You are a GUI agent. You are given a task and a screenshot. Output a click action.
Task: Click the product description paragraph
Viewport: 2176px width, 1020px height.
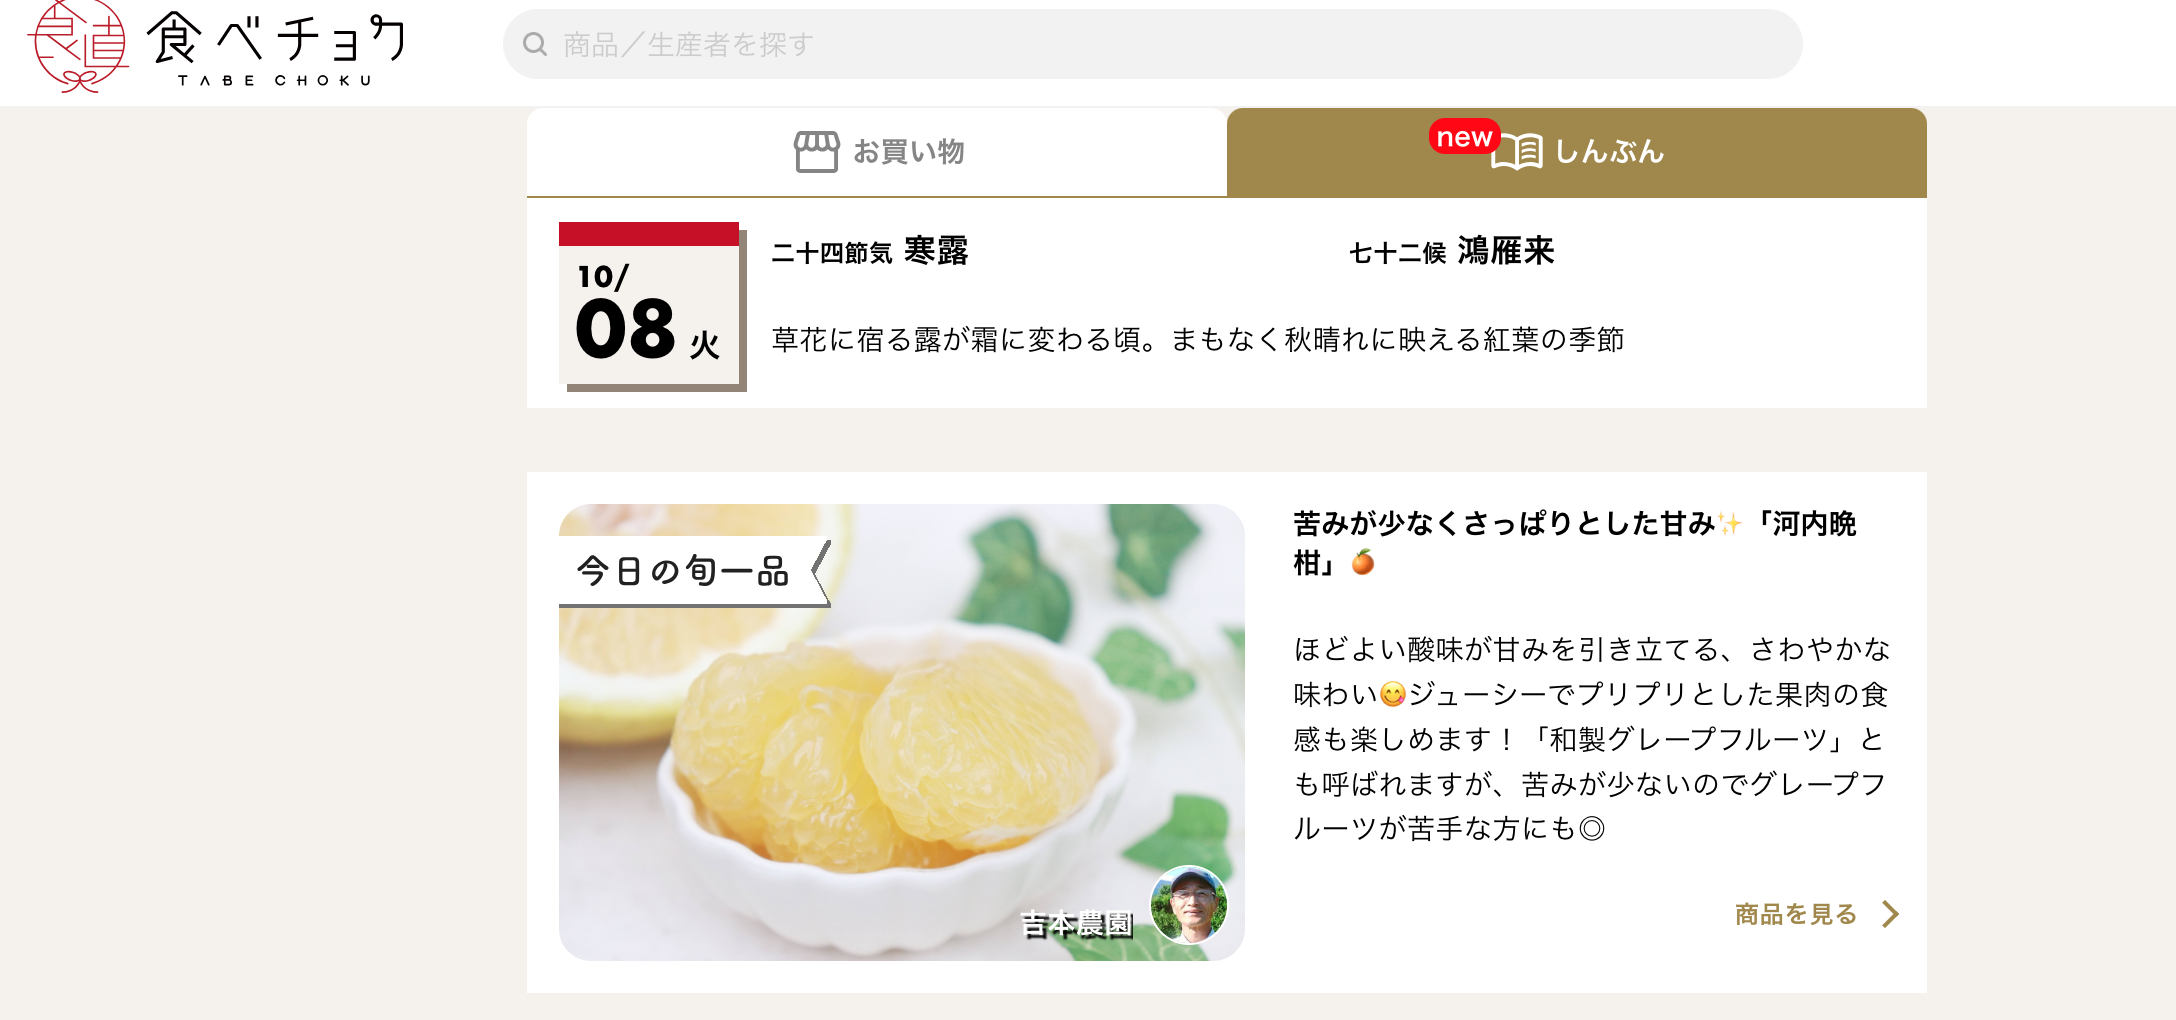click(1591, 739)
